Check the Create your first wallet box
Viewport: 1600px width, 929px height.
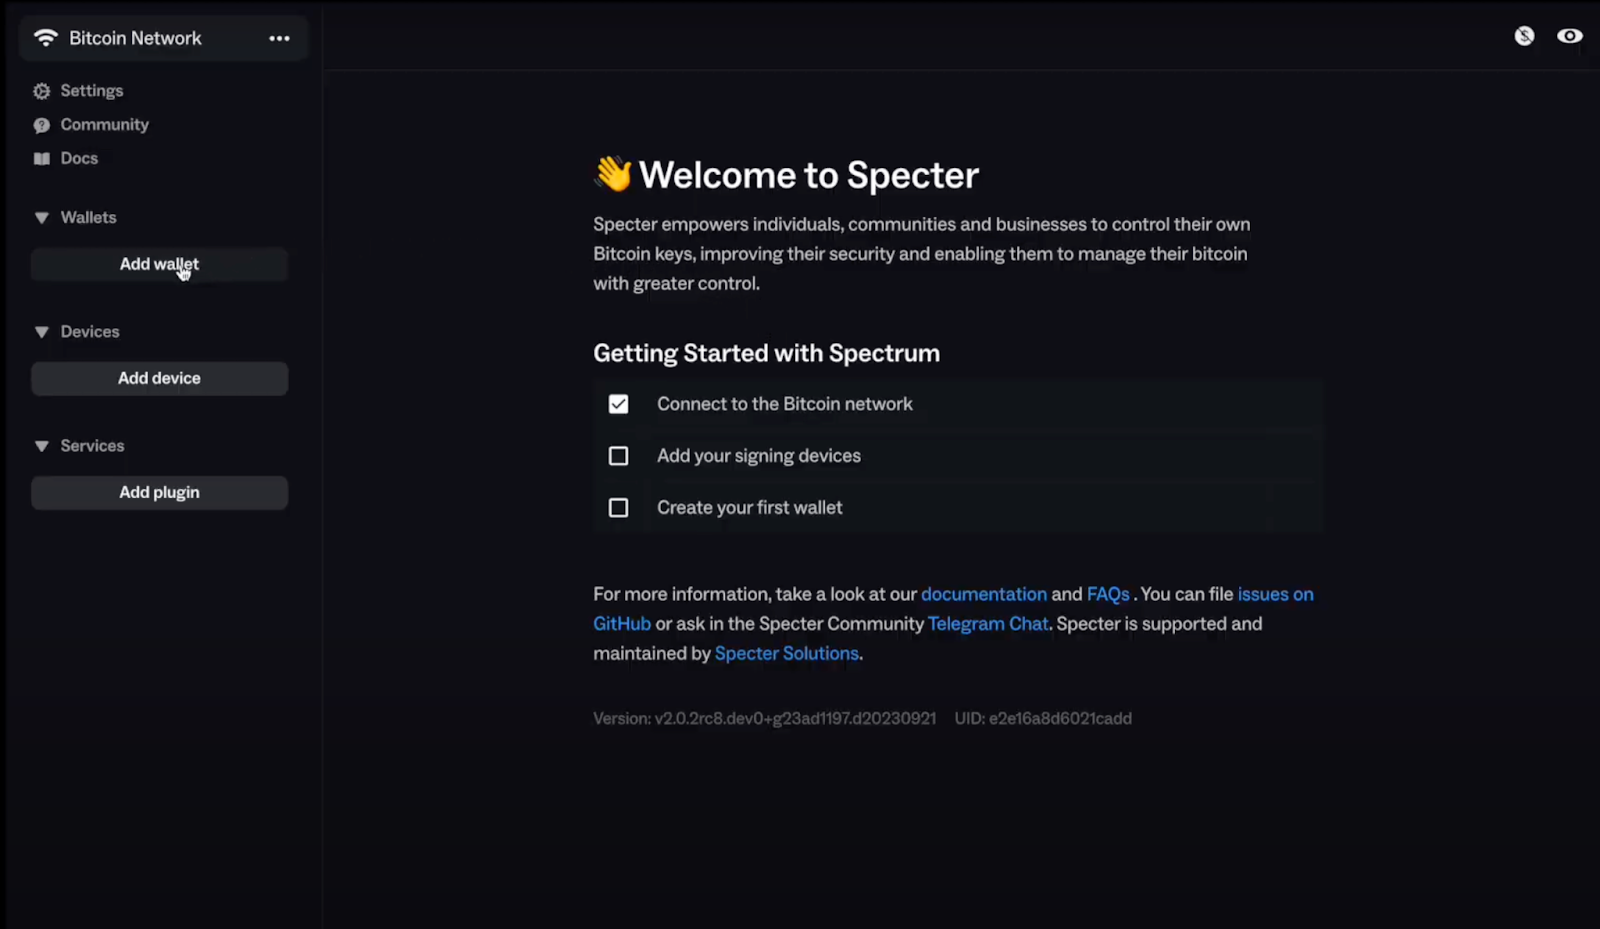tap(618, 508)
